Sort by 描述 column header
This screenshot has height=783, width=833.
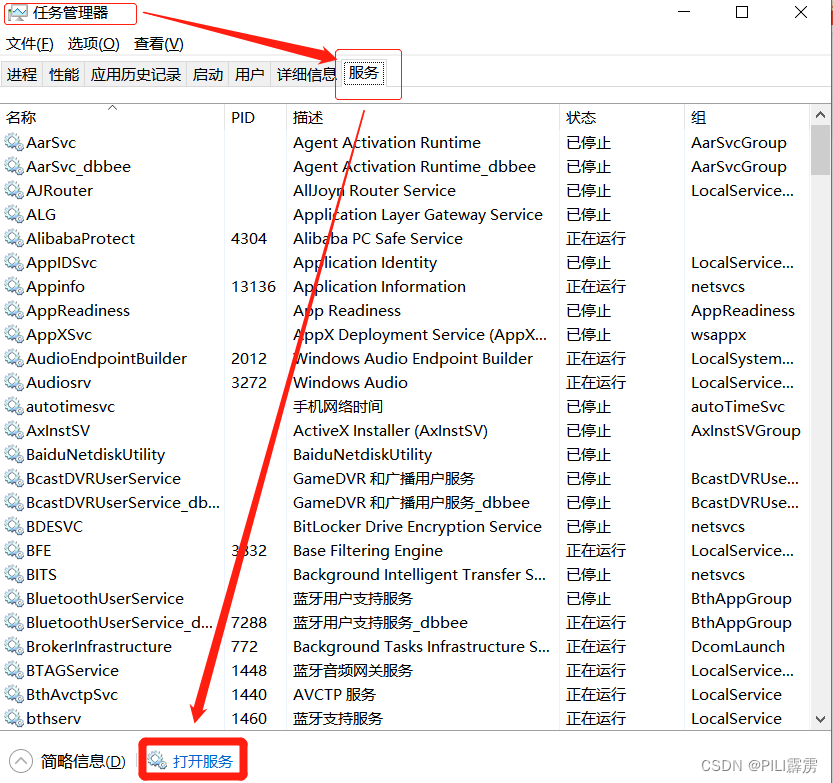tap(422, 117)
